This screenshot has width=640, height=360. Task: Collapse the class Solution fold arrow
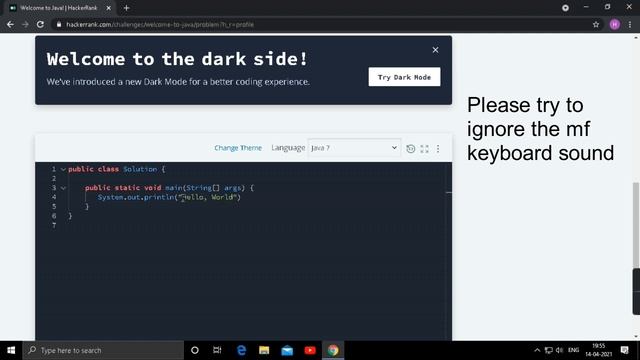click(x=63, y=169)
